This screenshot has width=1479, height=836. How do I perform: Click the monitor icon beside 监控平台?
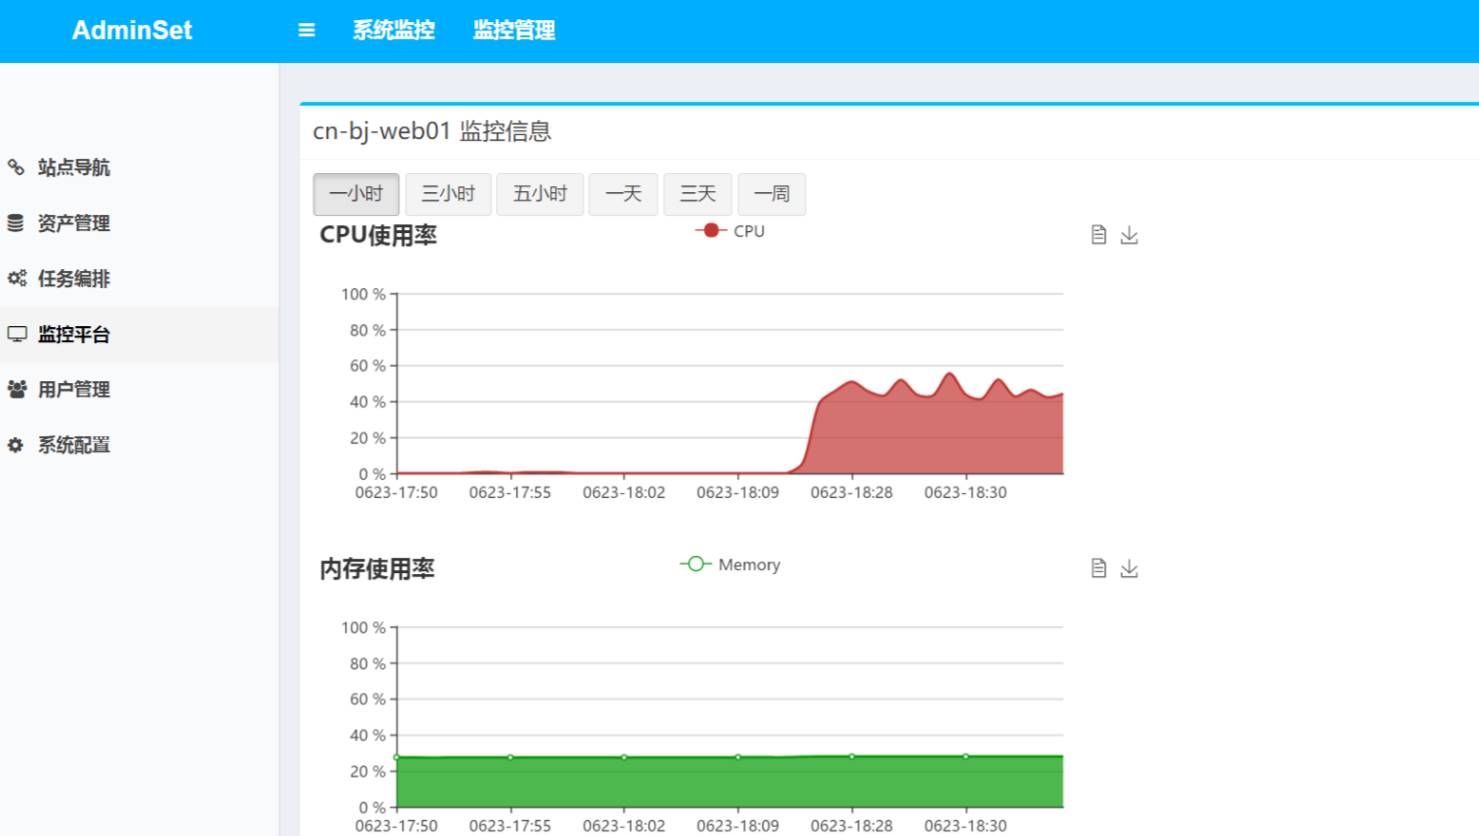click(x=17, y=334)
